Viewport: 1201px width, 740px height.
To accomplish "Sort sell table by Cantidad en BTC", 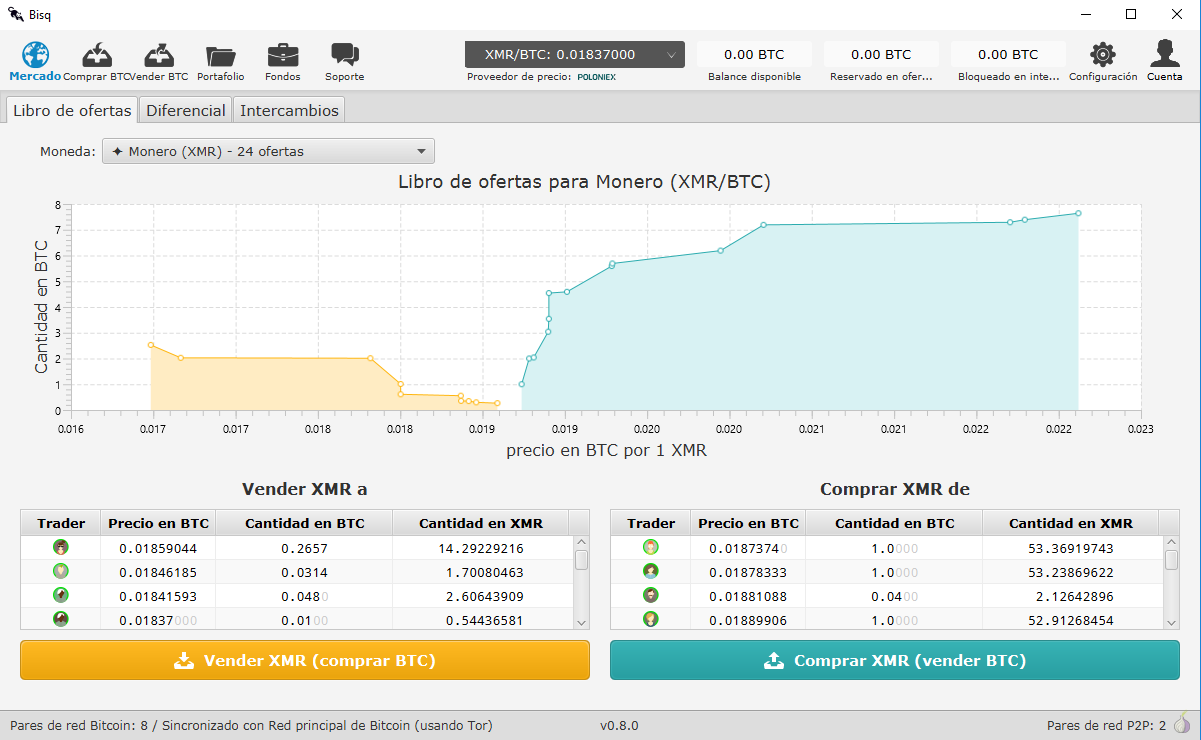I will tap(305, 523).
